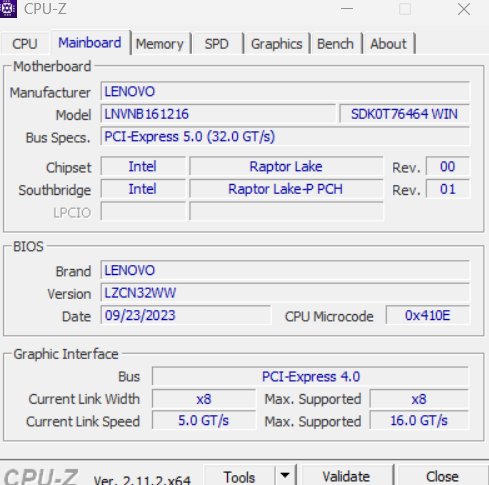Select BIOS version LZCN32WW
489x485 pixels.
(x=285, y=293)
